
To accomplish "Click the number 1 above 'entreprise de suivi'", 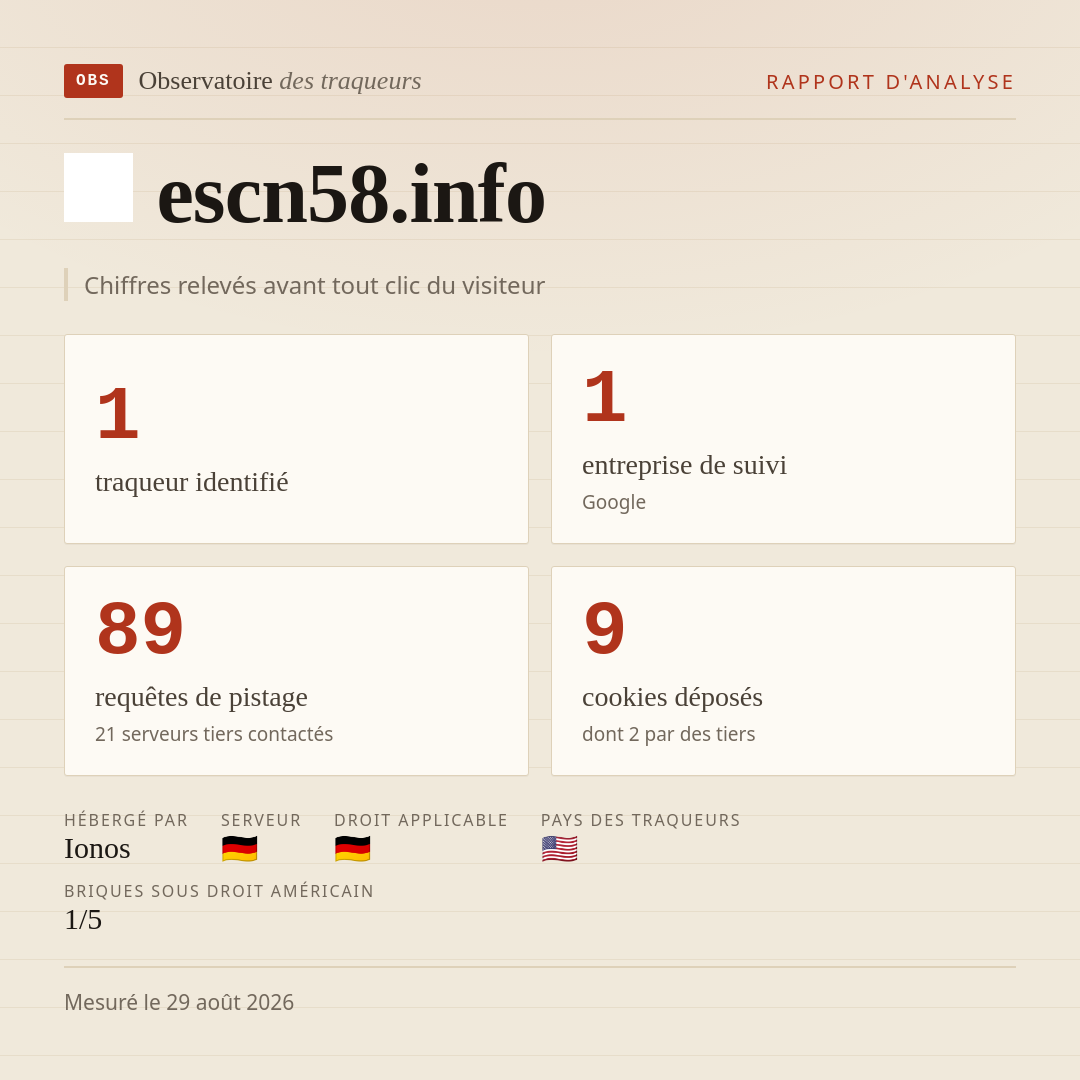I will click(605, 397).
